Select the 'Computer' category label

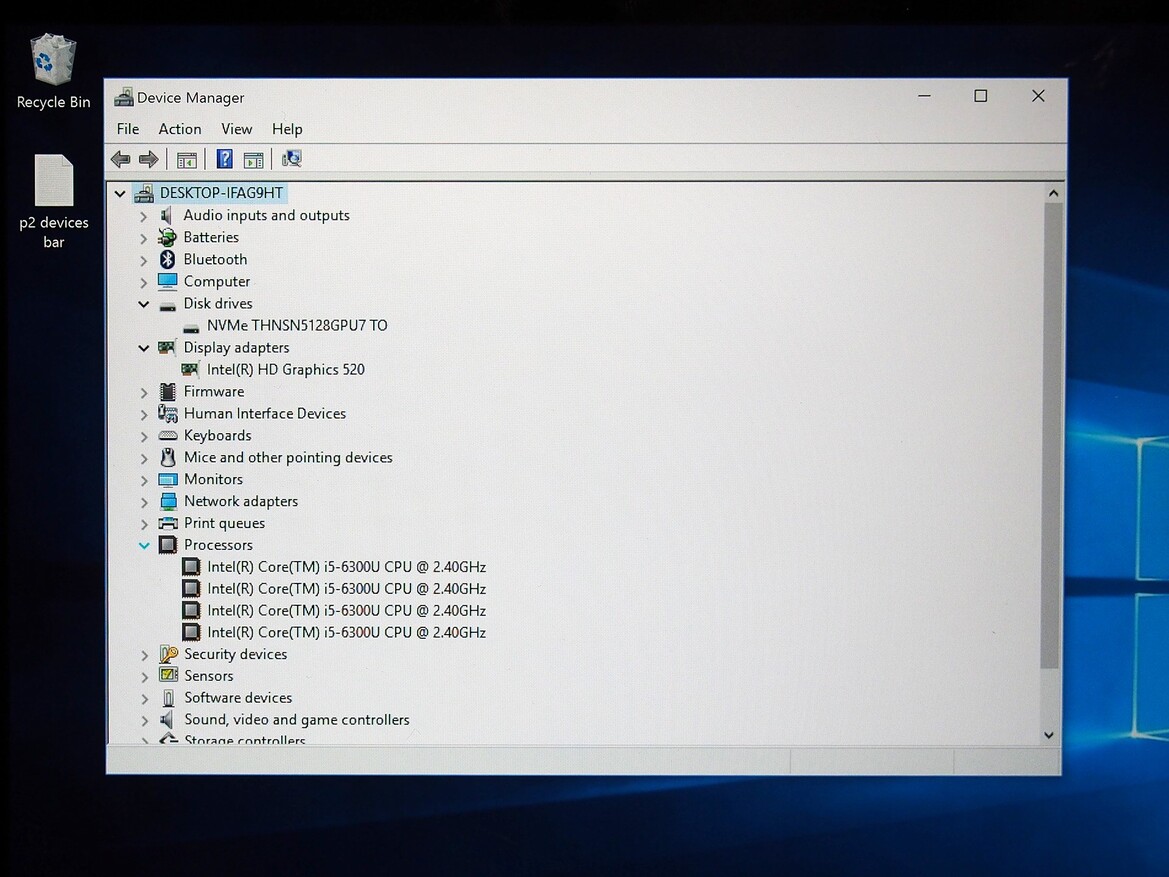(217, 281)
